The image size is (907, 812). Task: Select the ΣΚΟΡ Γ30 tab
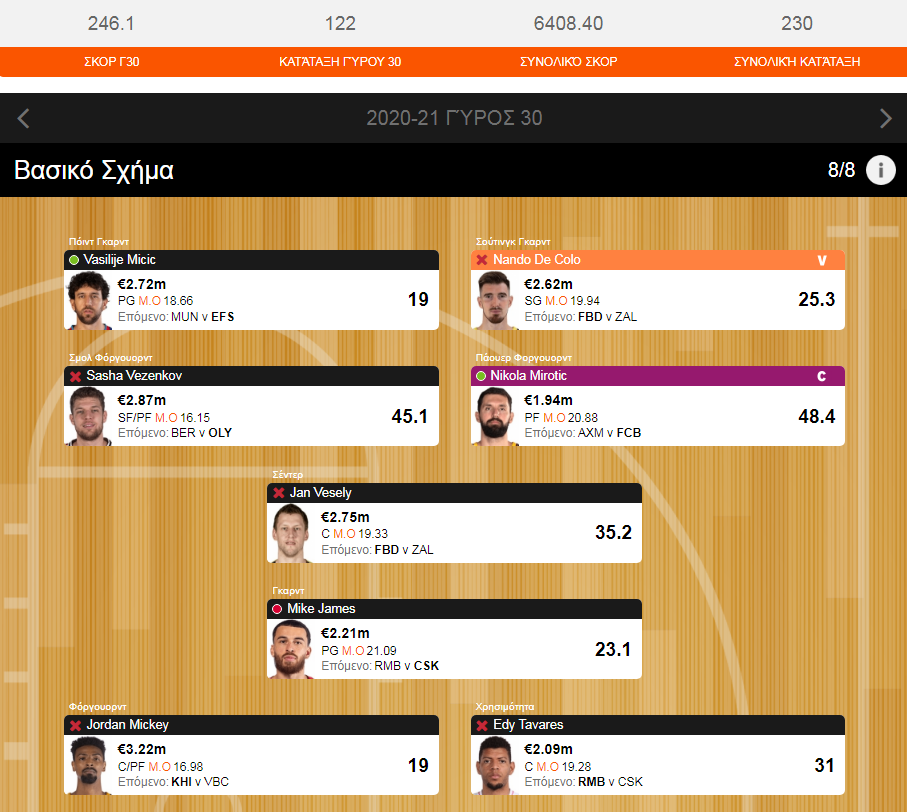(x=112, y=61)
